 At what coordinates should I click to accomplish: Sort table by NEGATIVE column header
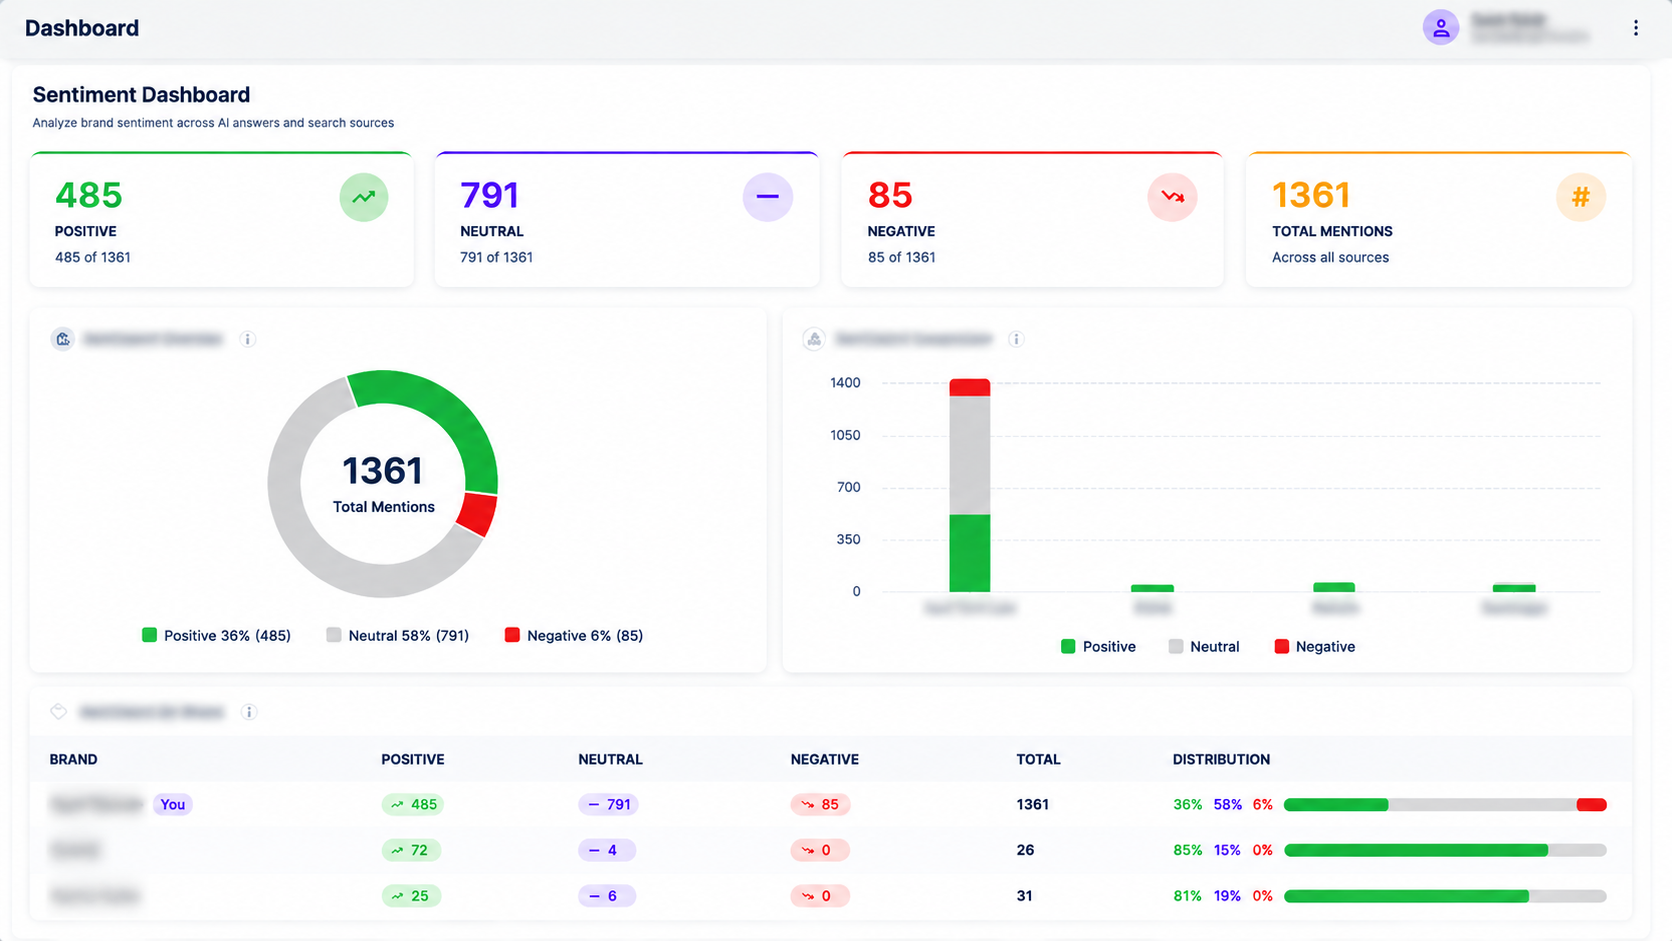(x=824, y=759)
